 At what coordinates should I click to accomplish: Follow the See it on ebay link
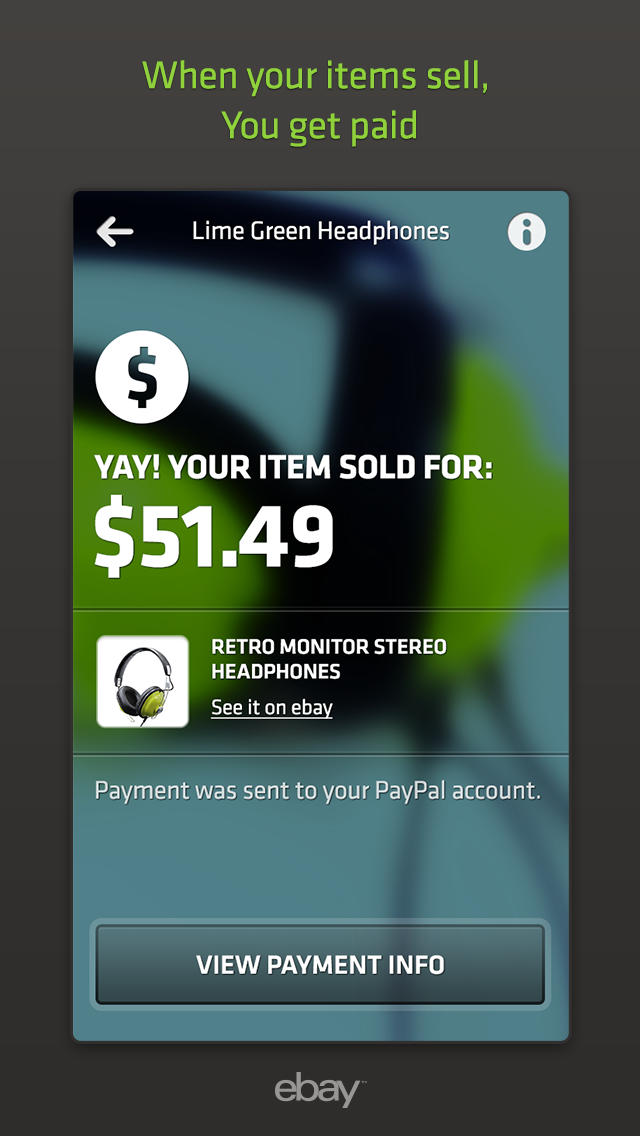pyautogui.click(x=272, y=708)
